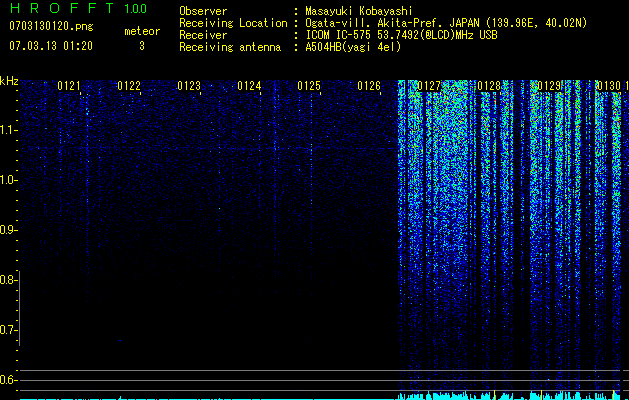The height and width of the screenshot is (400, 629).
Task: Click the 0.8 kHz axis tick label
Action: coord(8,280)
